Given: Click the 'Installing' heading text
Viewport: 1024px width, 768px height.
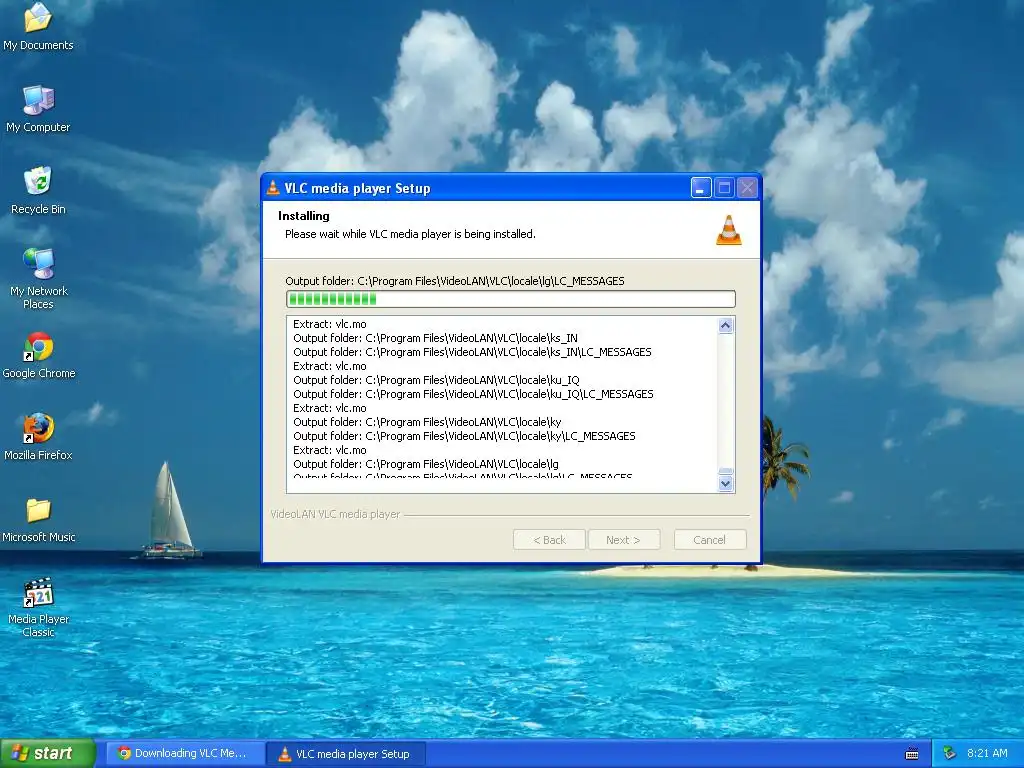Looking at the screenshot, I should 304,216.
